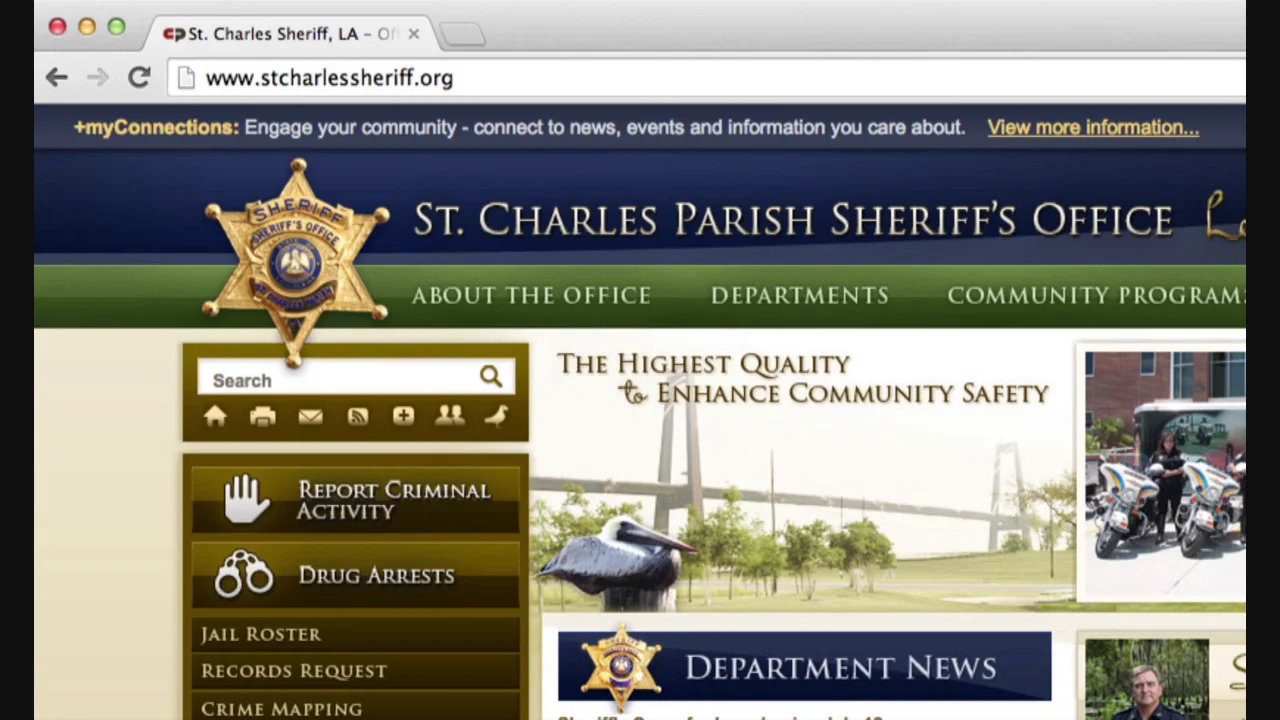This screenshot has height=720, width=1280.
Task: Open the Departments menu
Action: click(800, 296)
